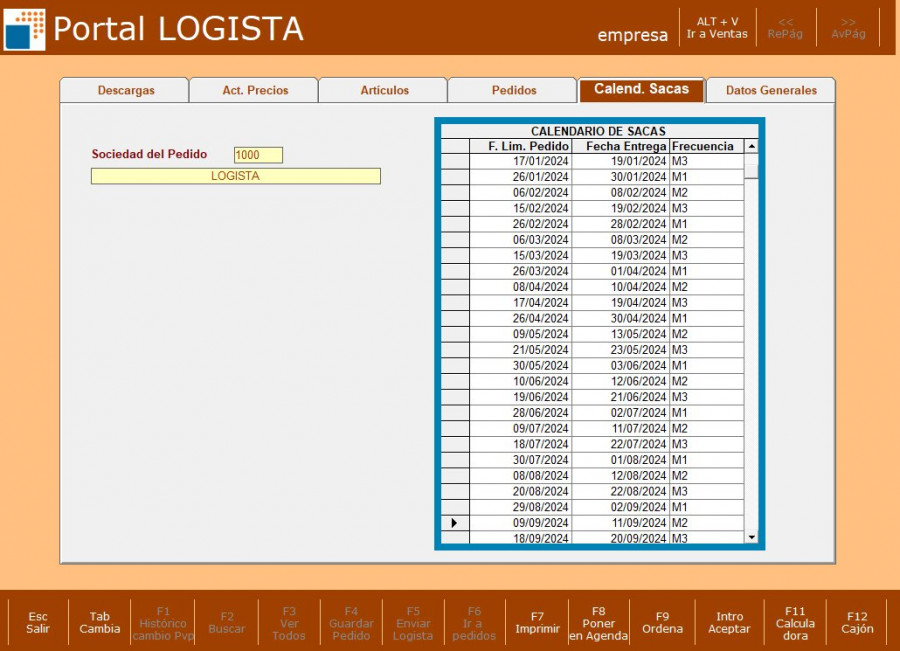The height and width of the screenshot is (651, 900).
Task: Select row selector for 17/01/2024 entry
Action: pyautogui.click(x=455, y=161)
